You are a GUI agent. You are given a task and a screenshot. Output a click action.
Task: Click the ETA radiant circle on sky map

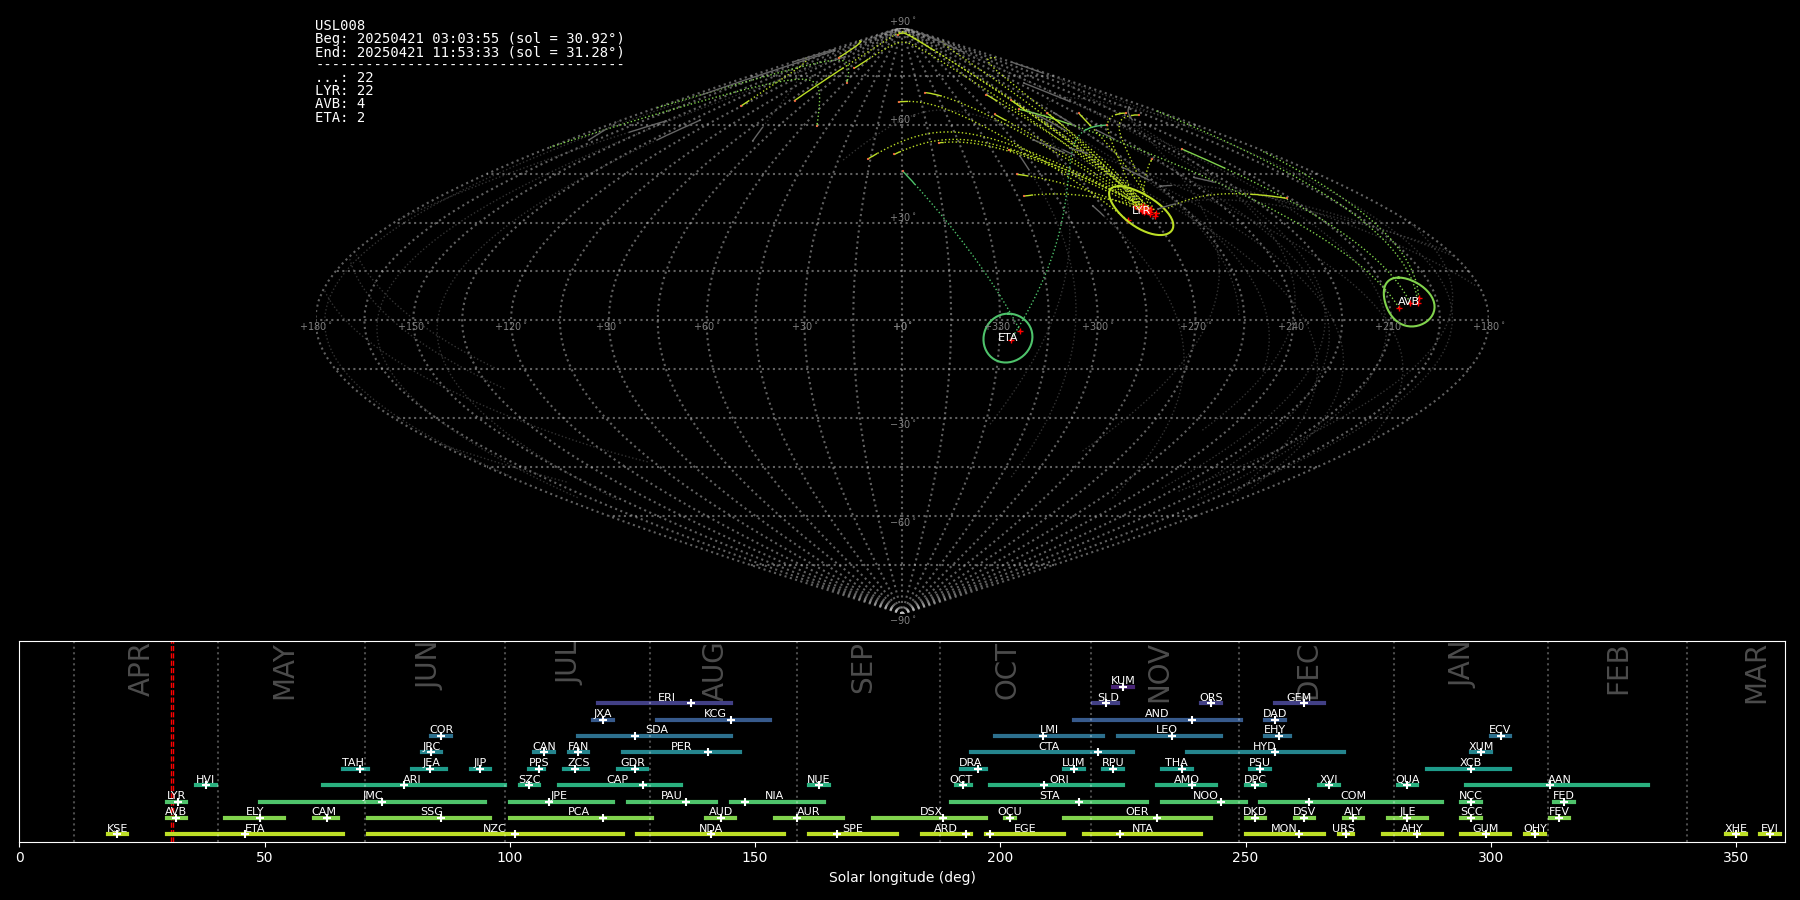1008,338
